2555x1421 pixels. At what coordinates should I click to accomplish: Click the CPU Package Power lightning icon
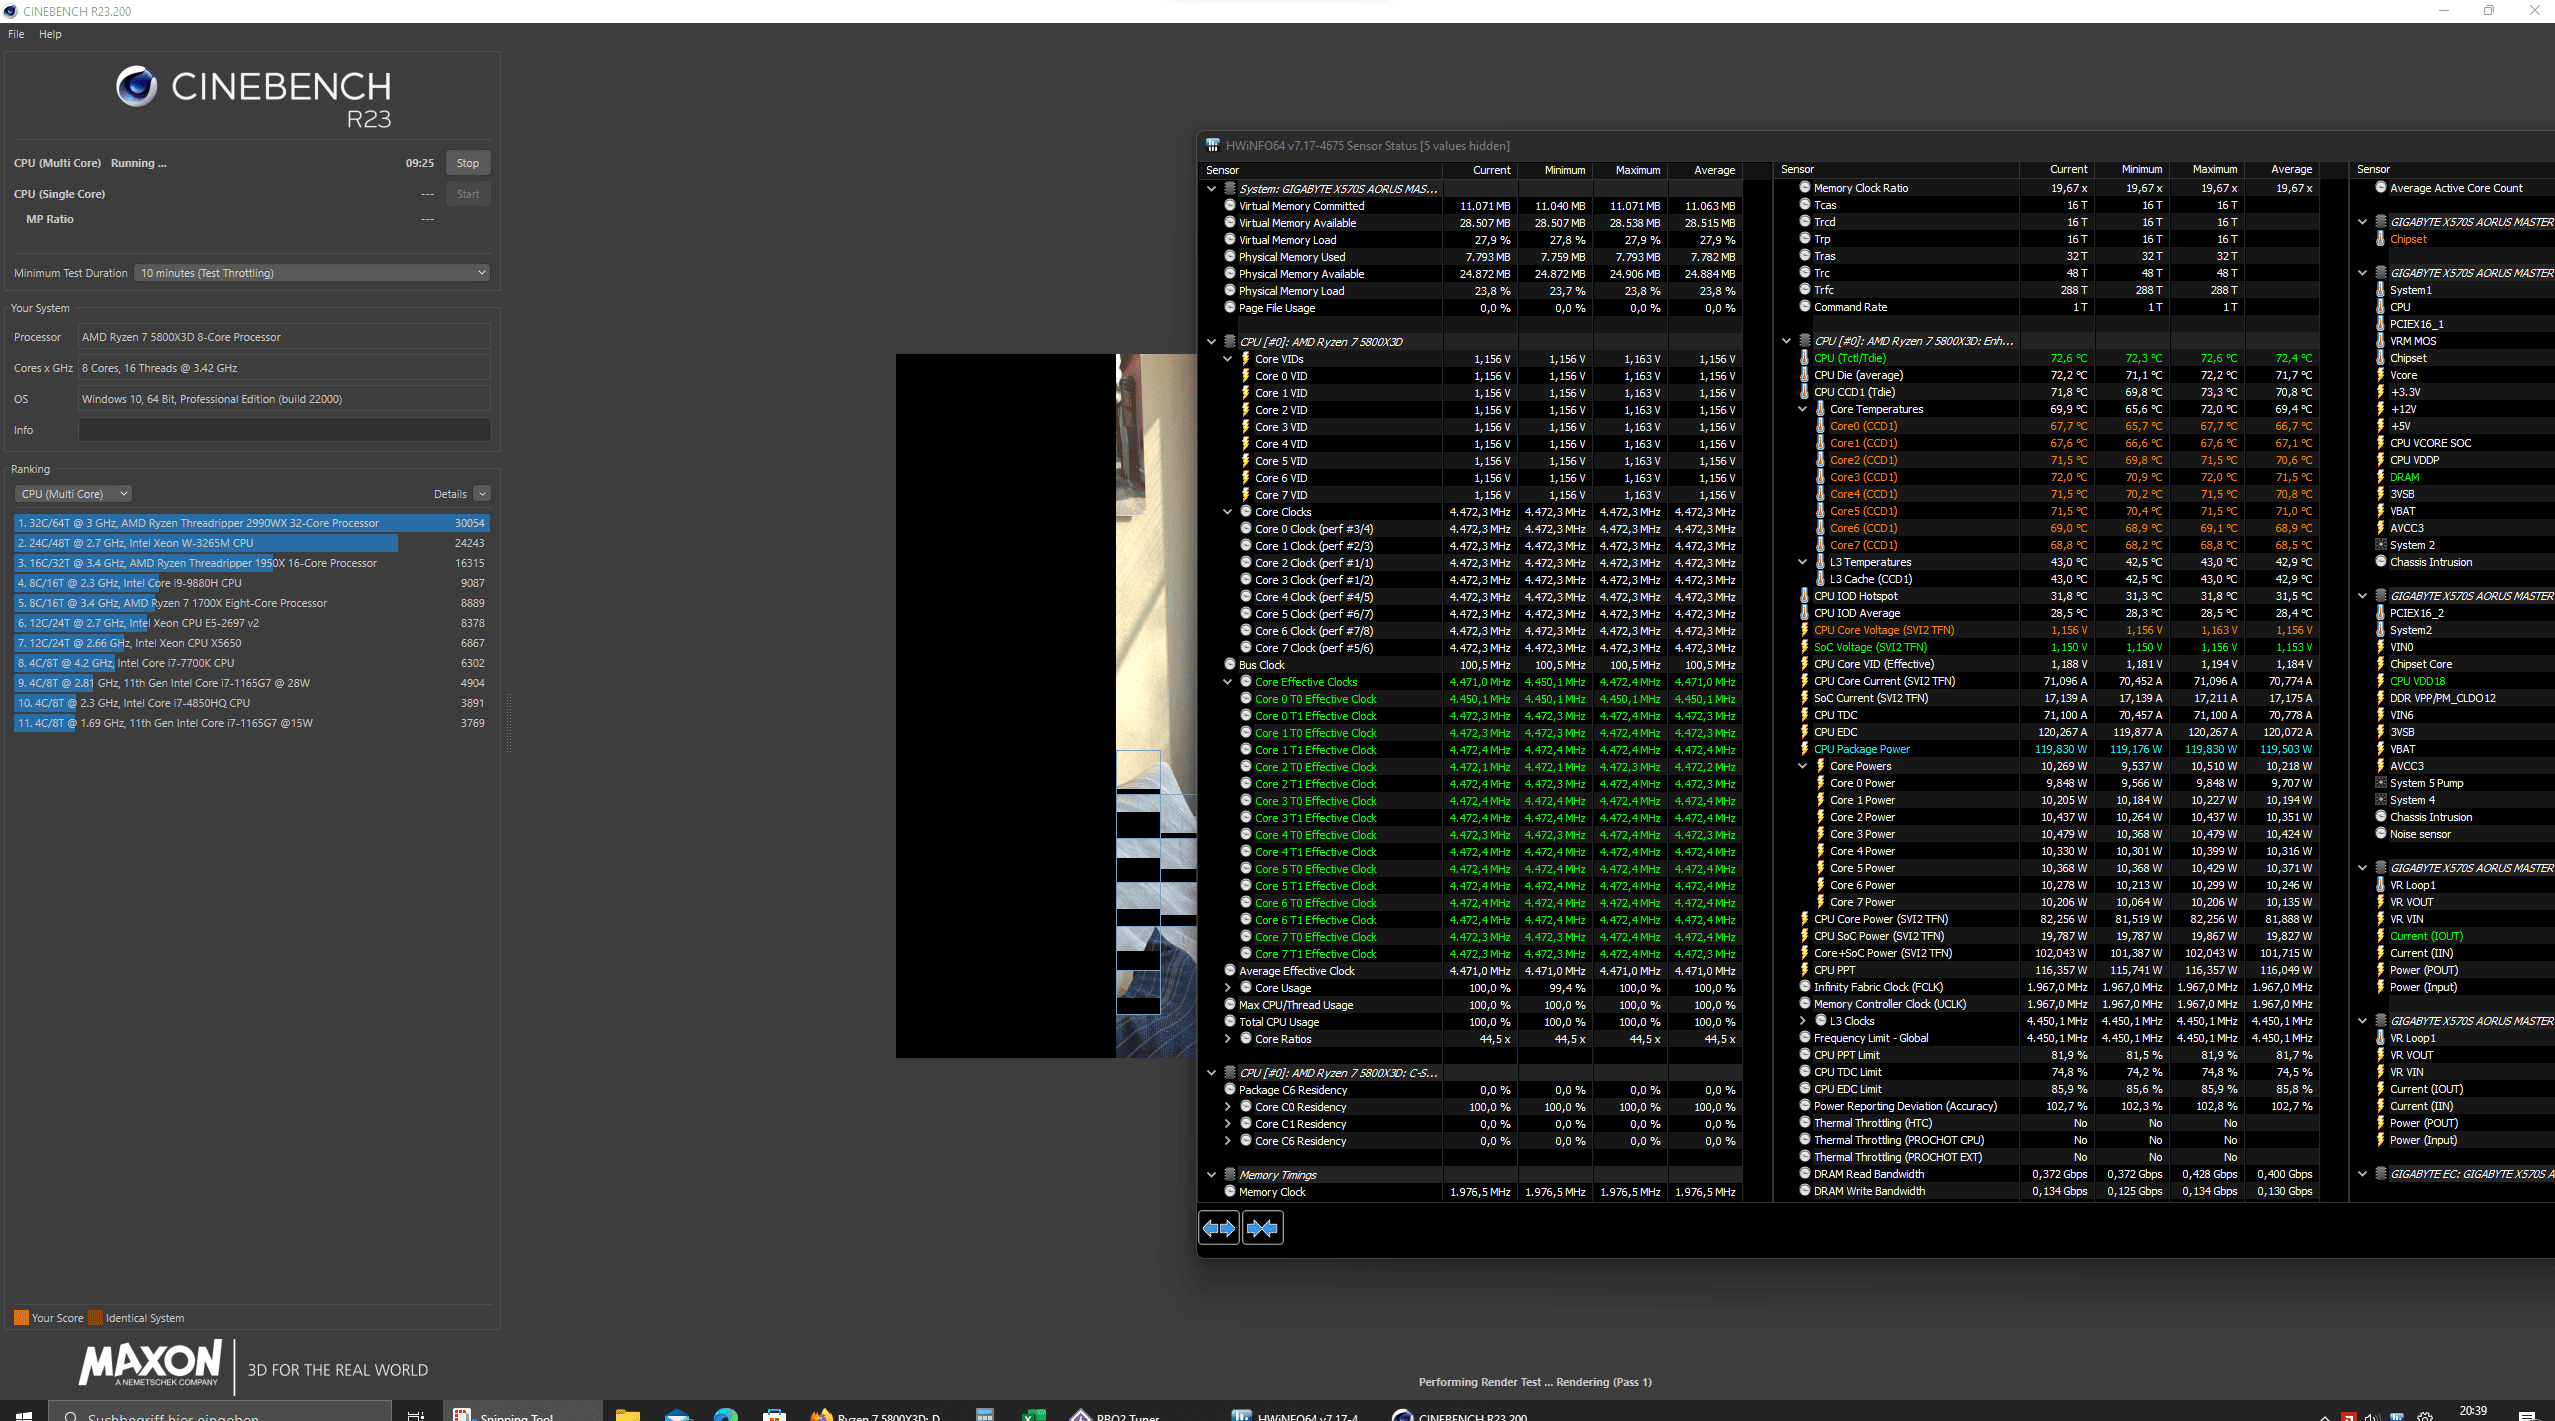point(1805,749)
